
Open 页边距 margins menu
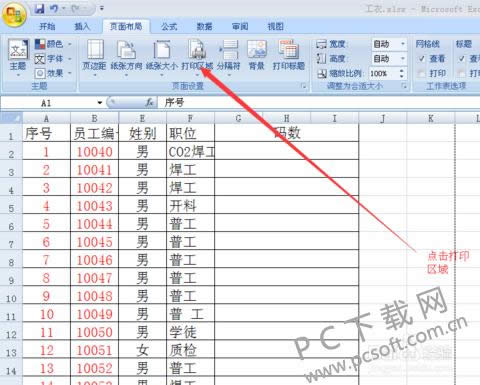[95, 58]
